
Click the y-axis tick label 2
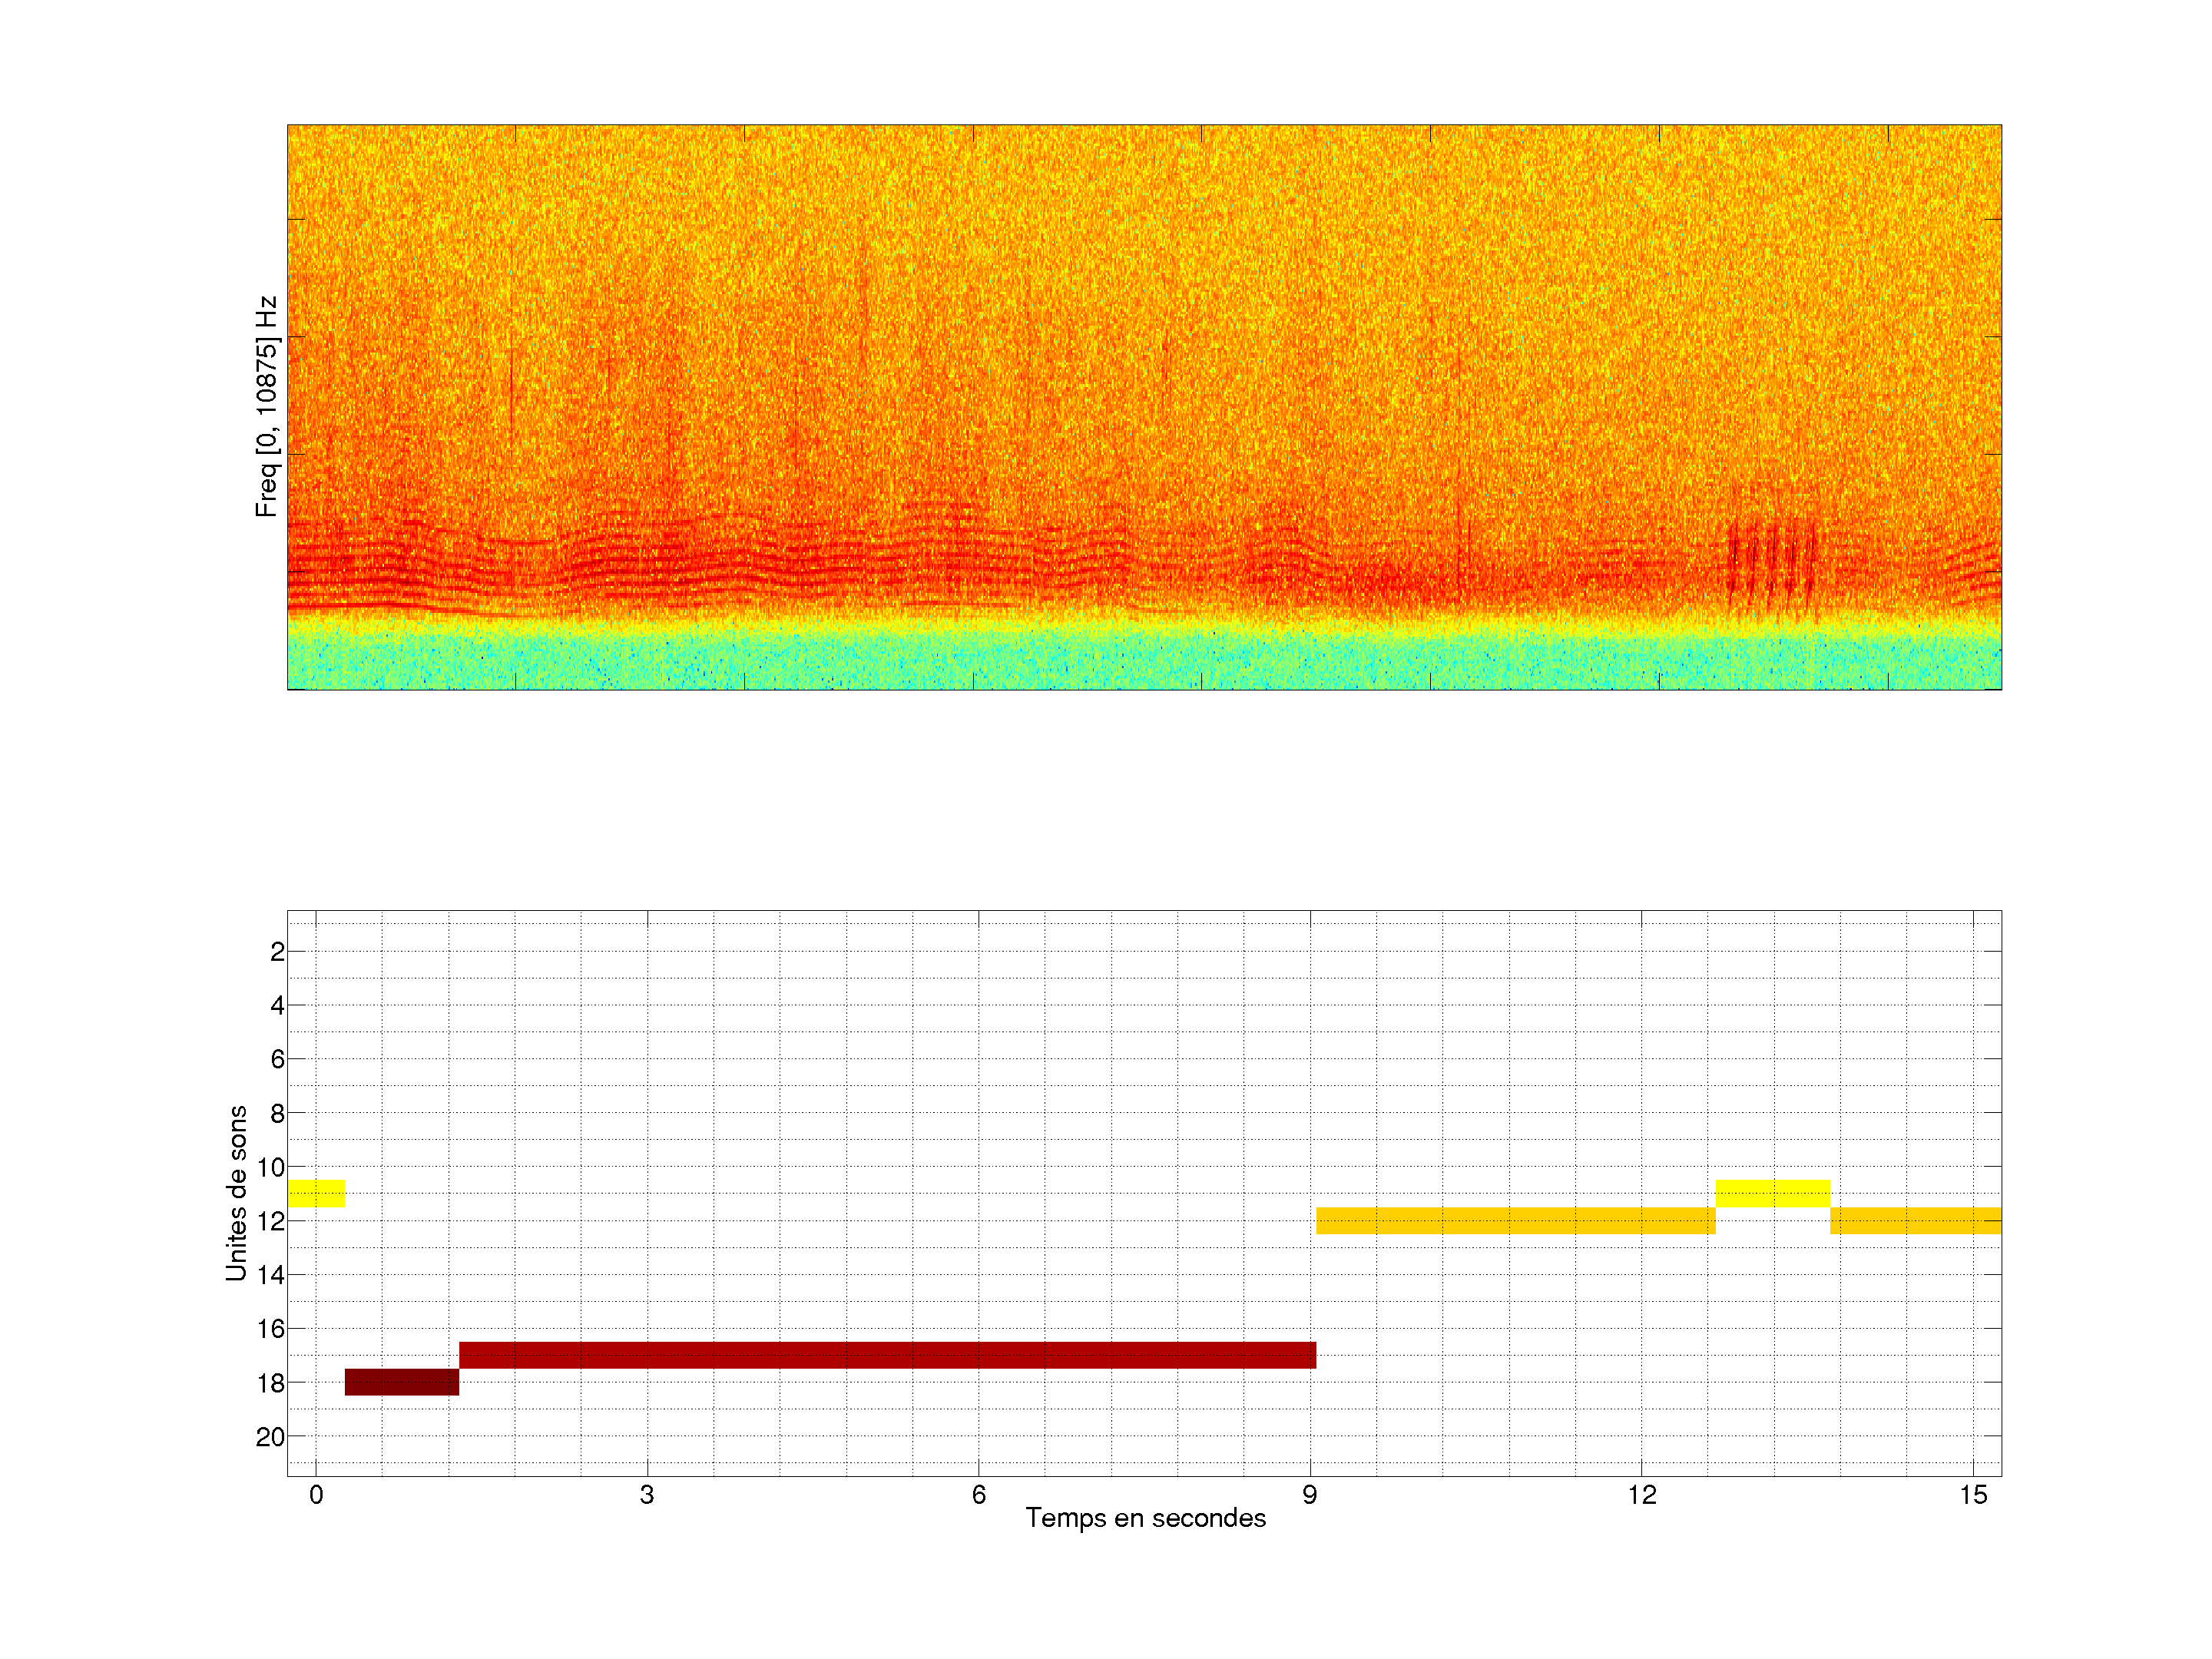pyautogui.click(x=277, y=952)
